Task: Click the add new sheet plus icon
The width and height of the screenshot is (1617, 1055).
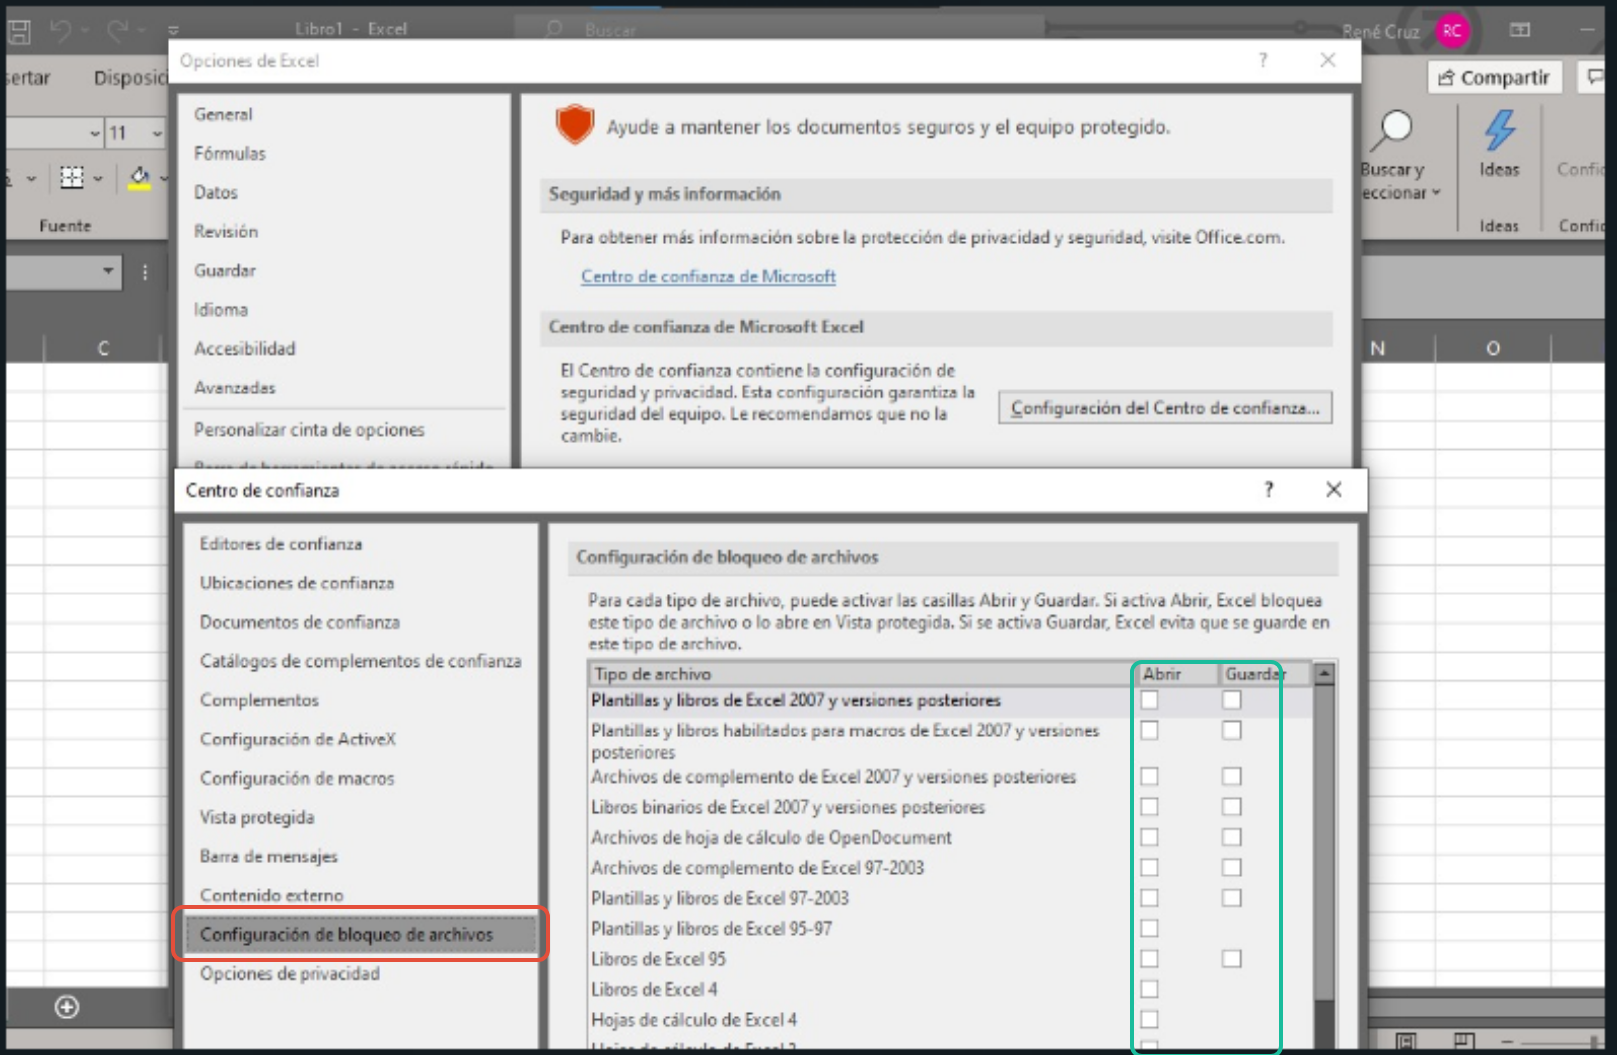Action: [x=67, y=1007]
